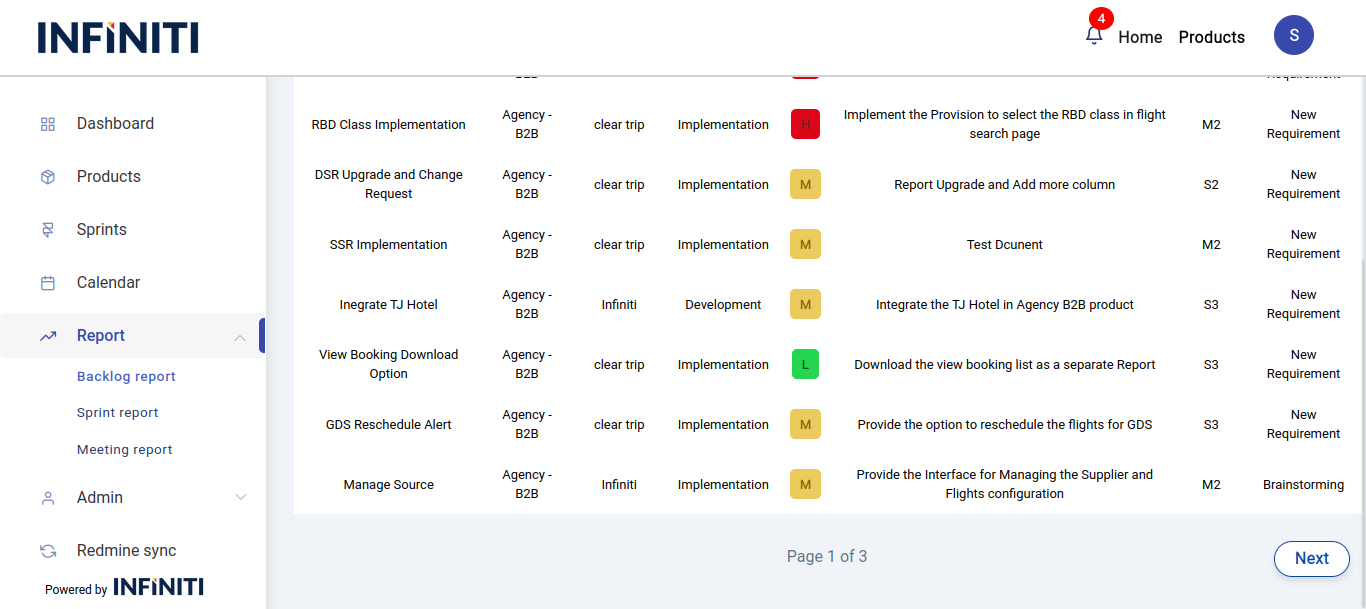Click the Home link in header
This screenshot has height=609, width=1366.
pos(1140,37)
